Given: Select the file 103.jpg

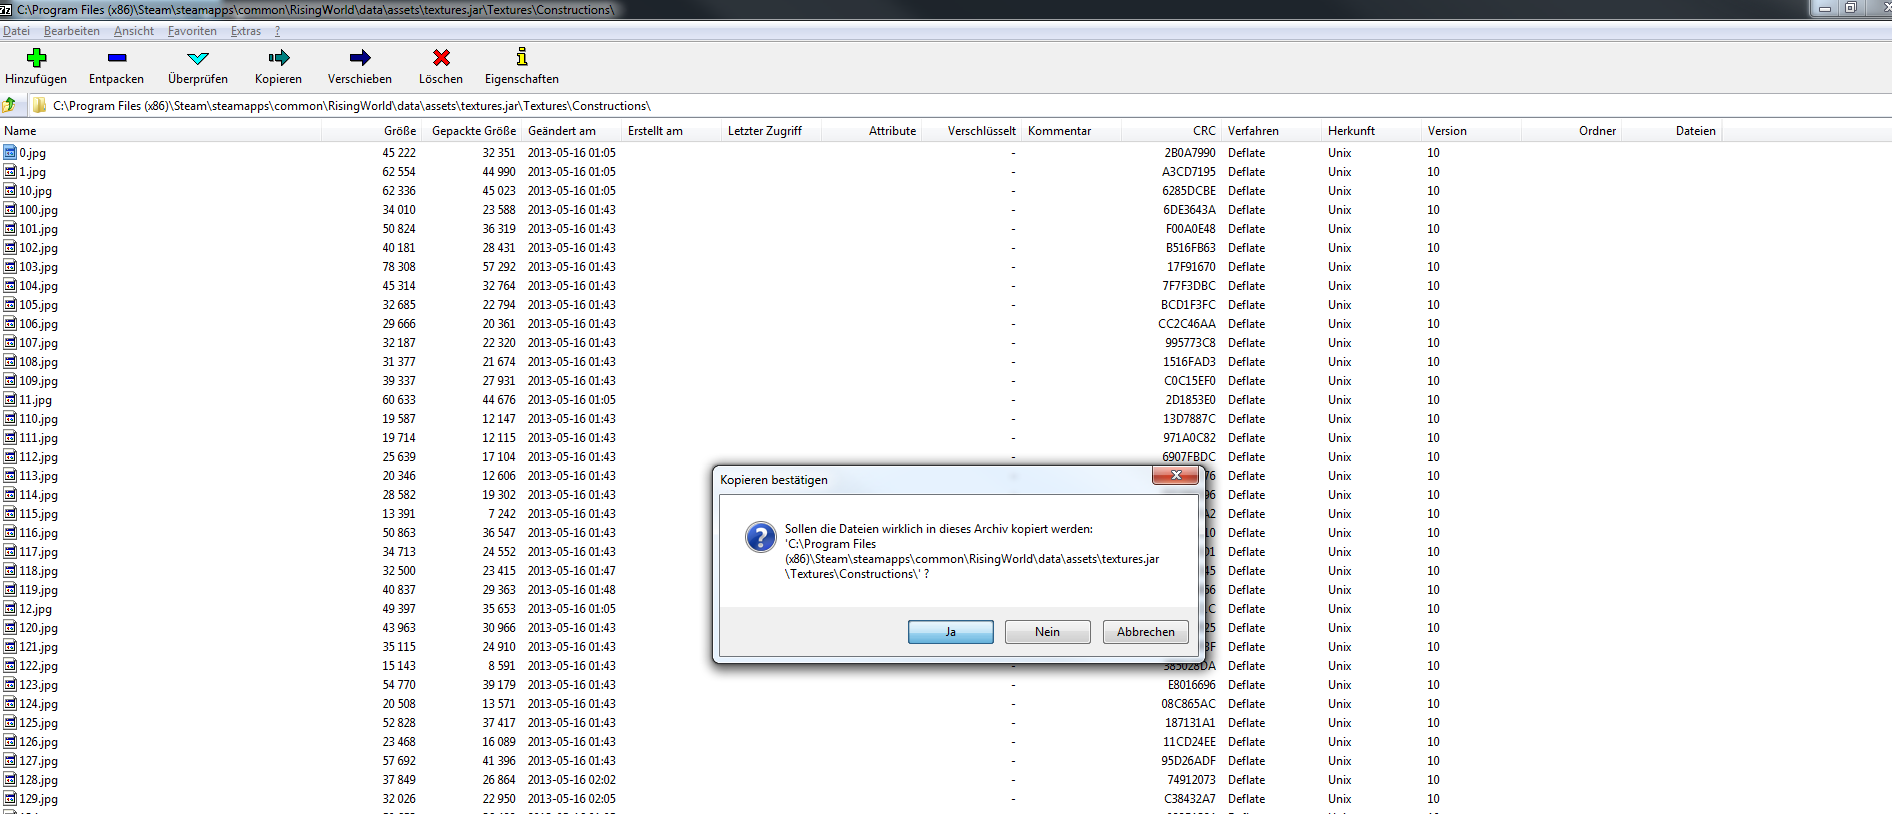Looking at the screenshot, I should [x=38, y=267].
